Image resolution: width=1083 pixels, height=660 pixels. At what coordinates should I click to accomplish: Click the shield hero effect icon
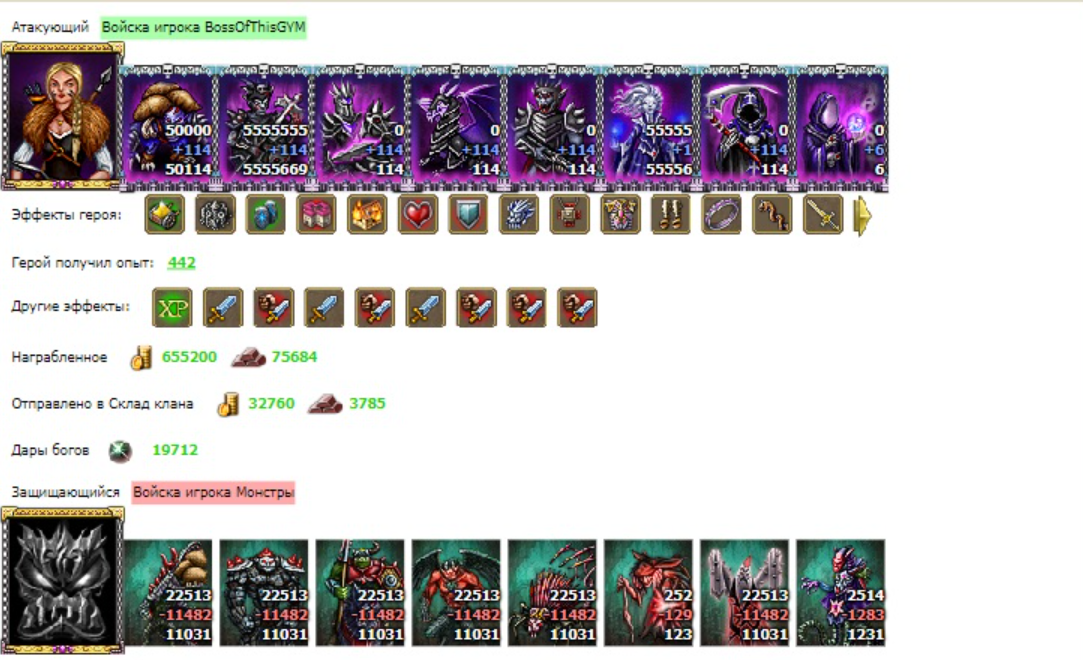click(468, 215)
